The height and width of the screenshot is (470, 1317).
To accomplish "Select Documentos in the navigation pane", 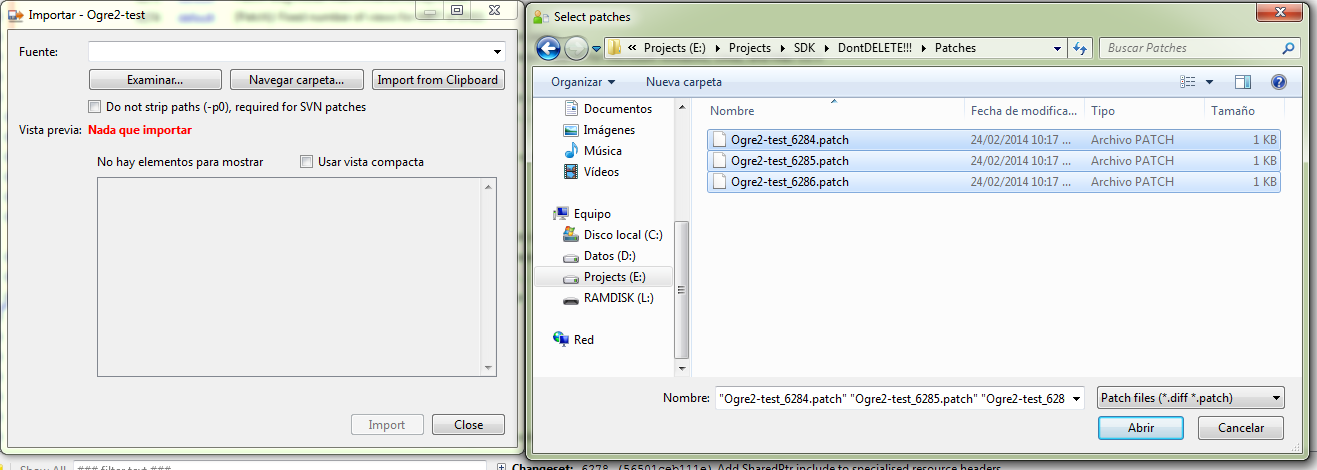I will pos(617,109).
